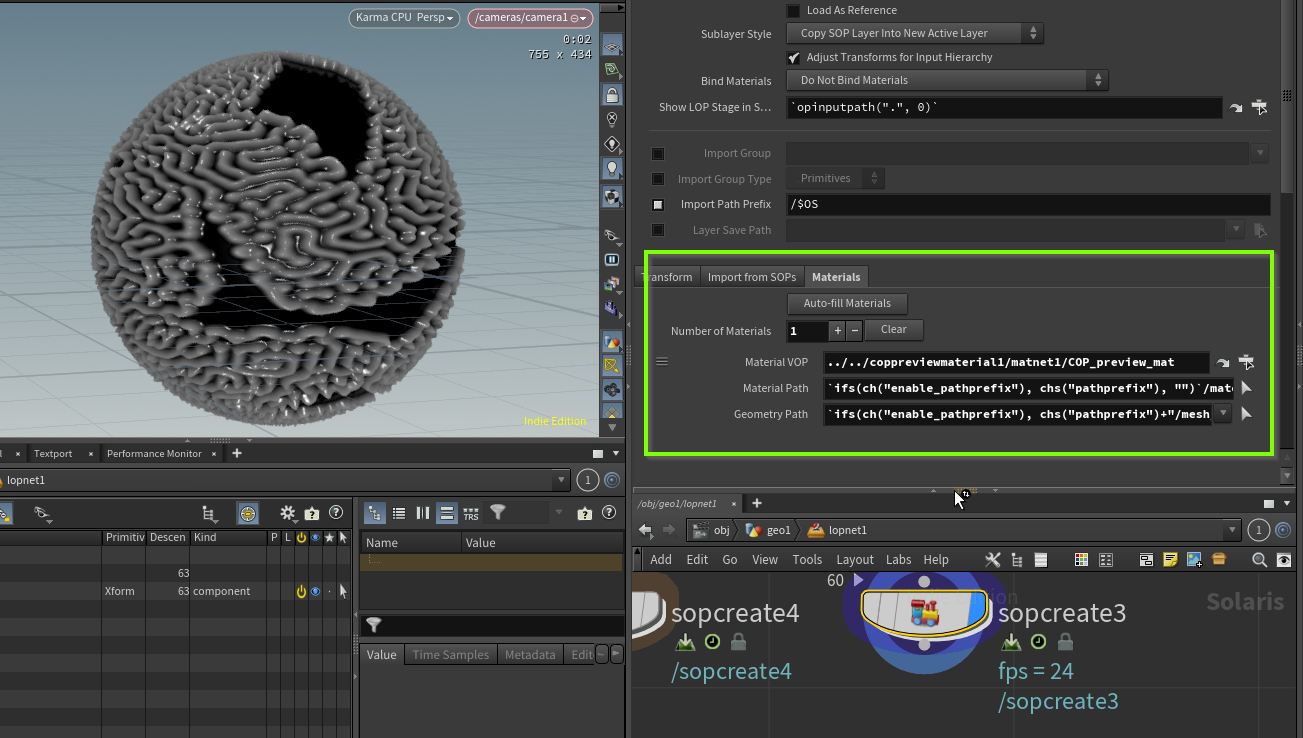The width and height of the screenshot is (1303, 738).
Task: Open the Layout menu in network editor
Action: tap(854, 560)
